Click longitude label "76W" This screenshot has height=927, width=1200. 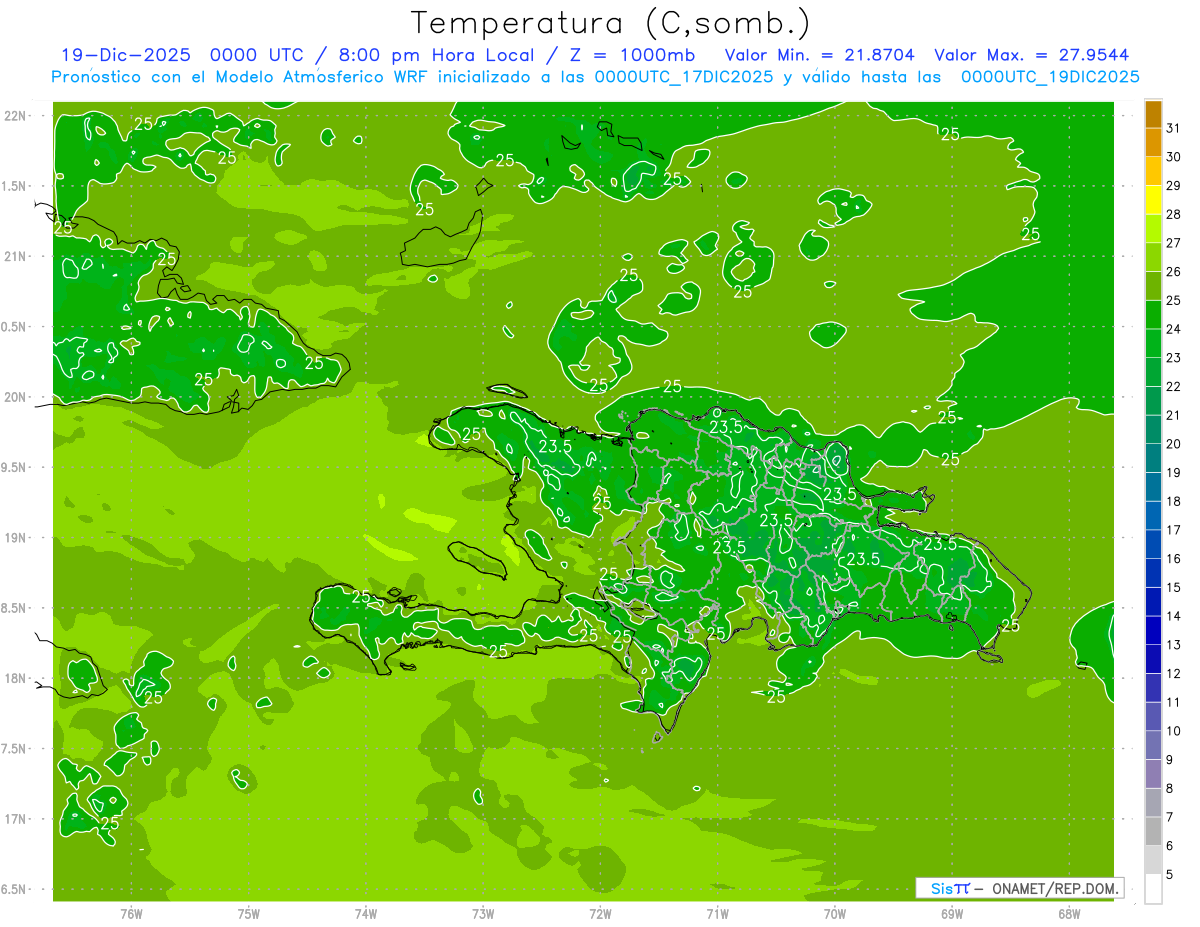coord(131,913)
